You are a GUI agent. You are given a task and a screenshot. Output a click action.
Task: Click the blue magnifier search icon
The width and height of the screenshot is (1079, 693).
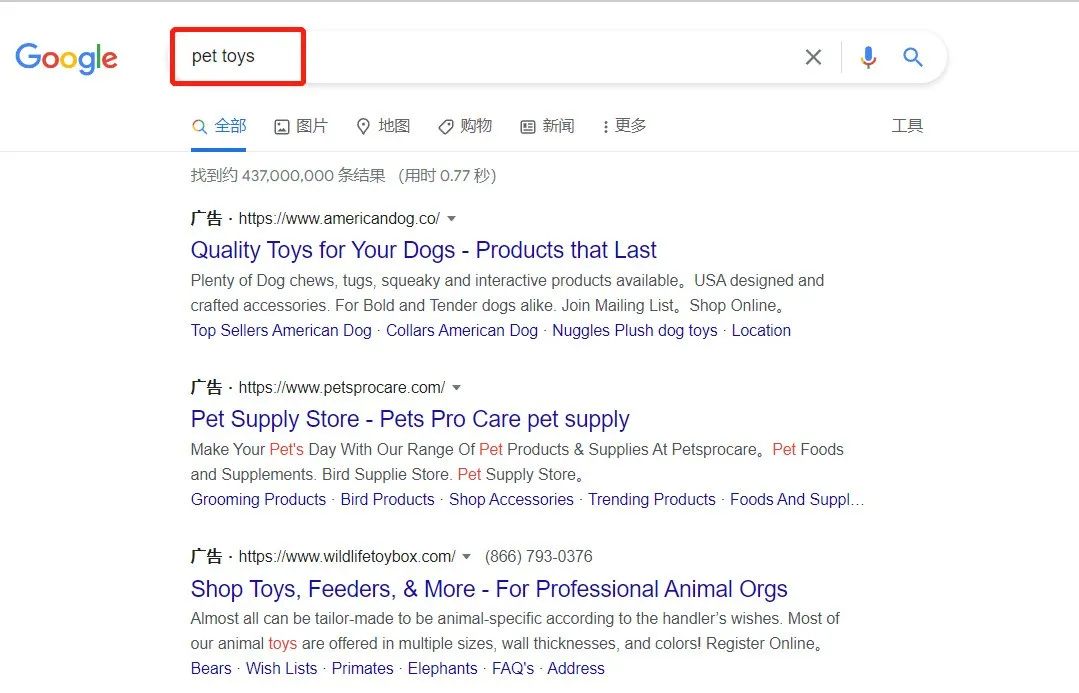point(913,58)
